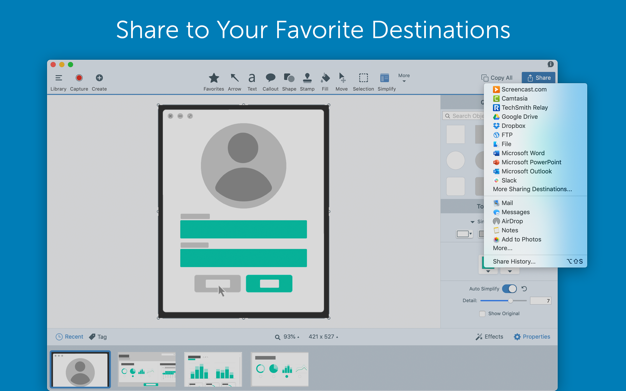Image resolution: width=626 pixels, height=391 pixels.
Task: Select the Favorites star tool
Action: 214,81
